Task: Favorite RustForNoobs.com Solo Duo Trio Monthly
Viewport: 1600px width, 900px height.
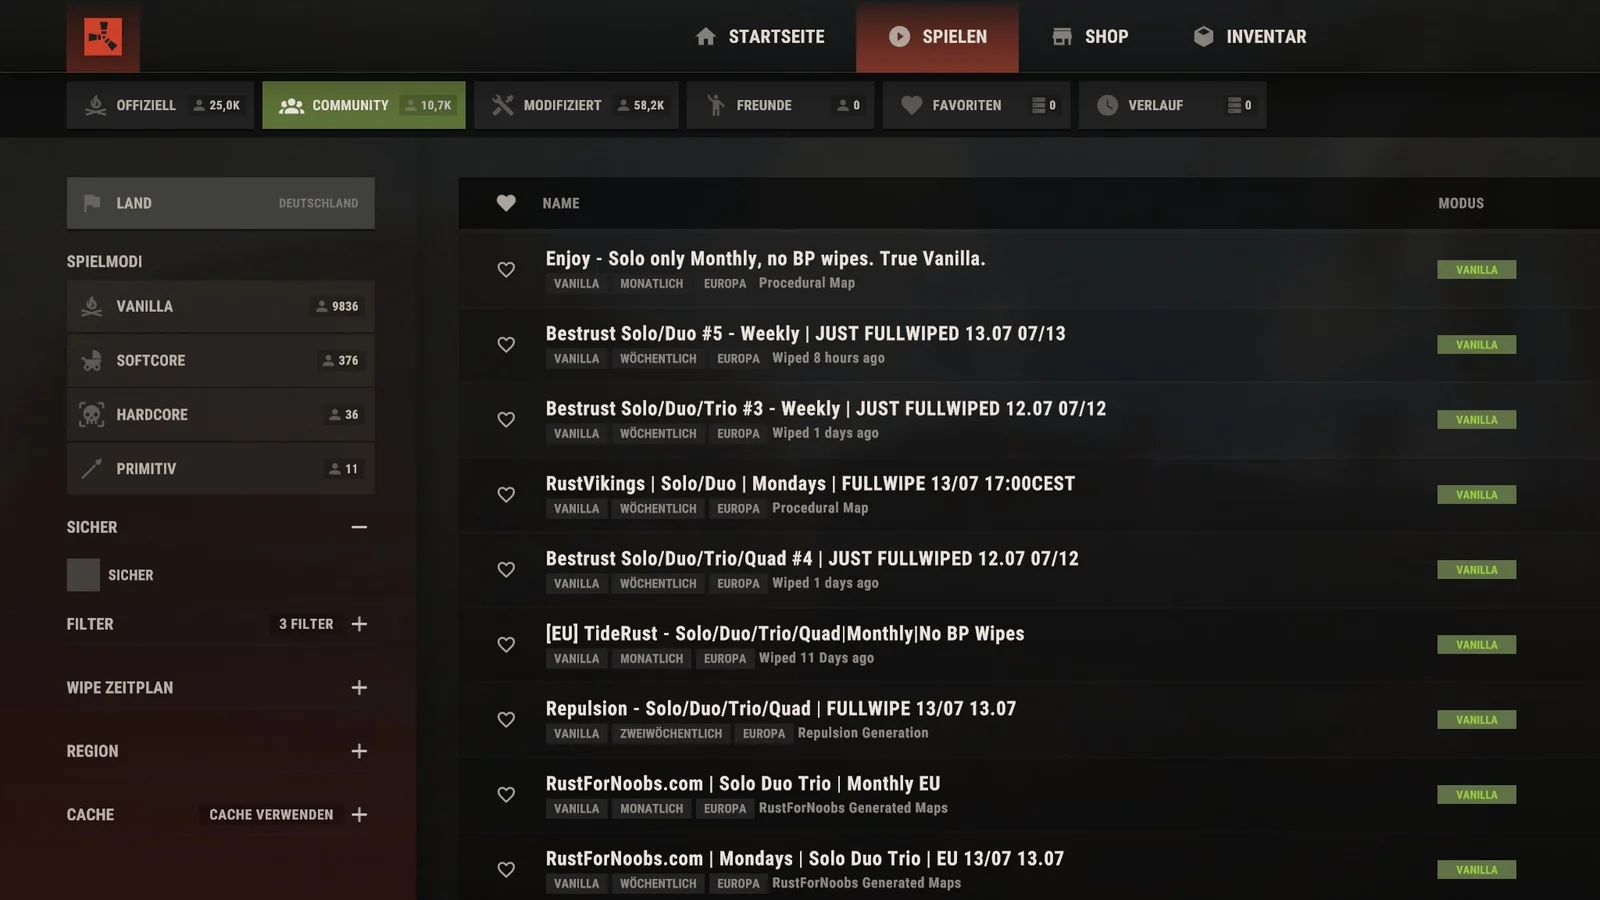Action: click(506, 795)
